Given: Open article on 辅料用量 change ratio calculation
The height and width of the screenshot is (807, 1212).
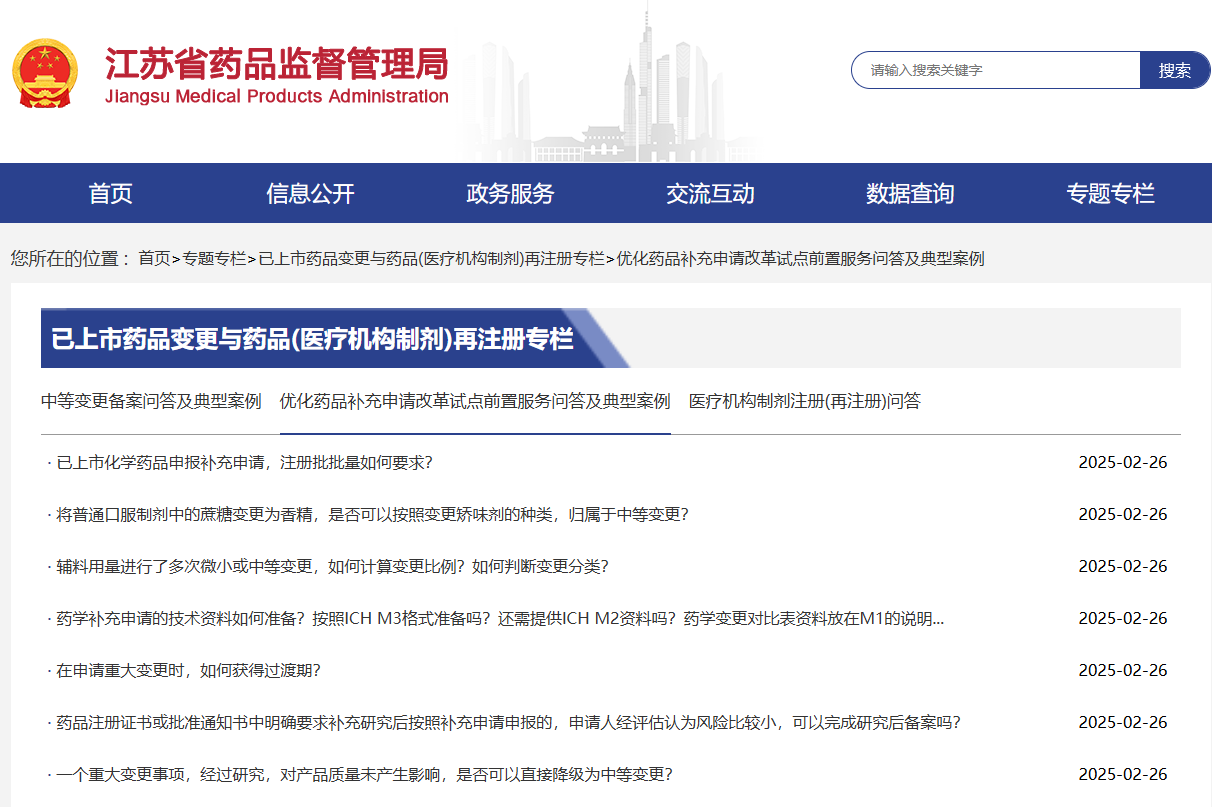Looking at the screenshot, I should coord(332,566).
